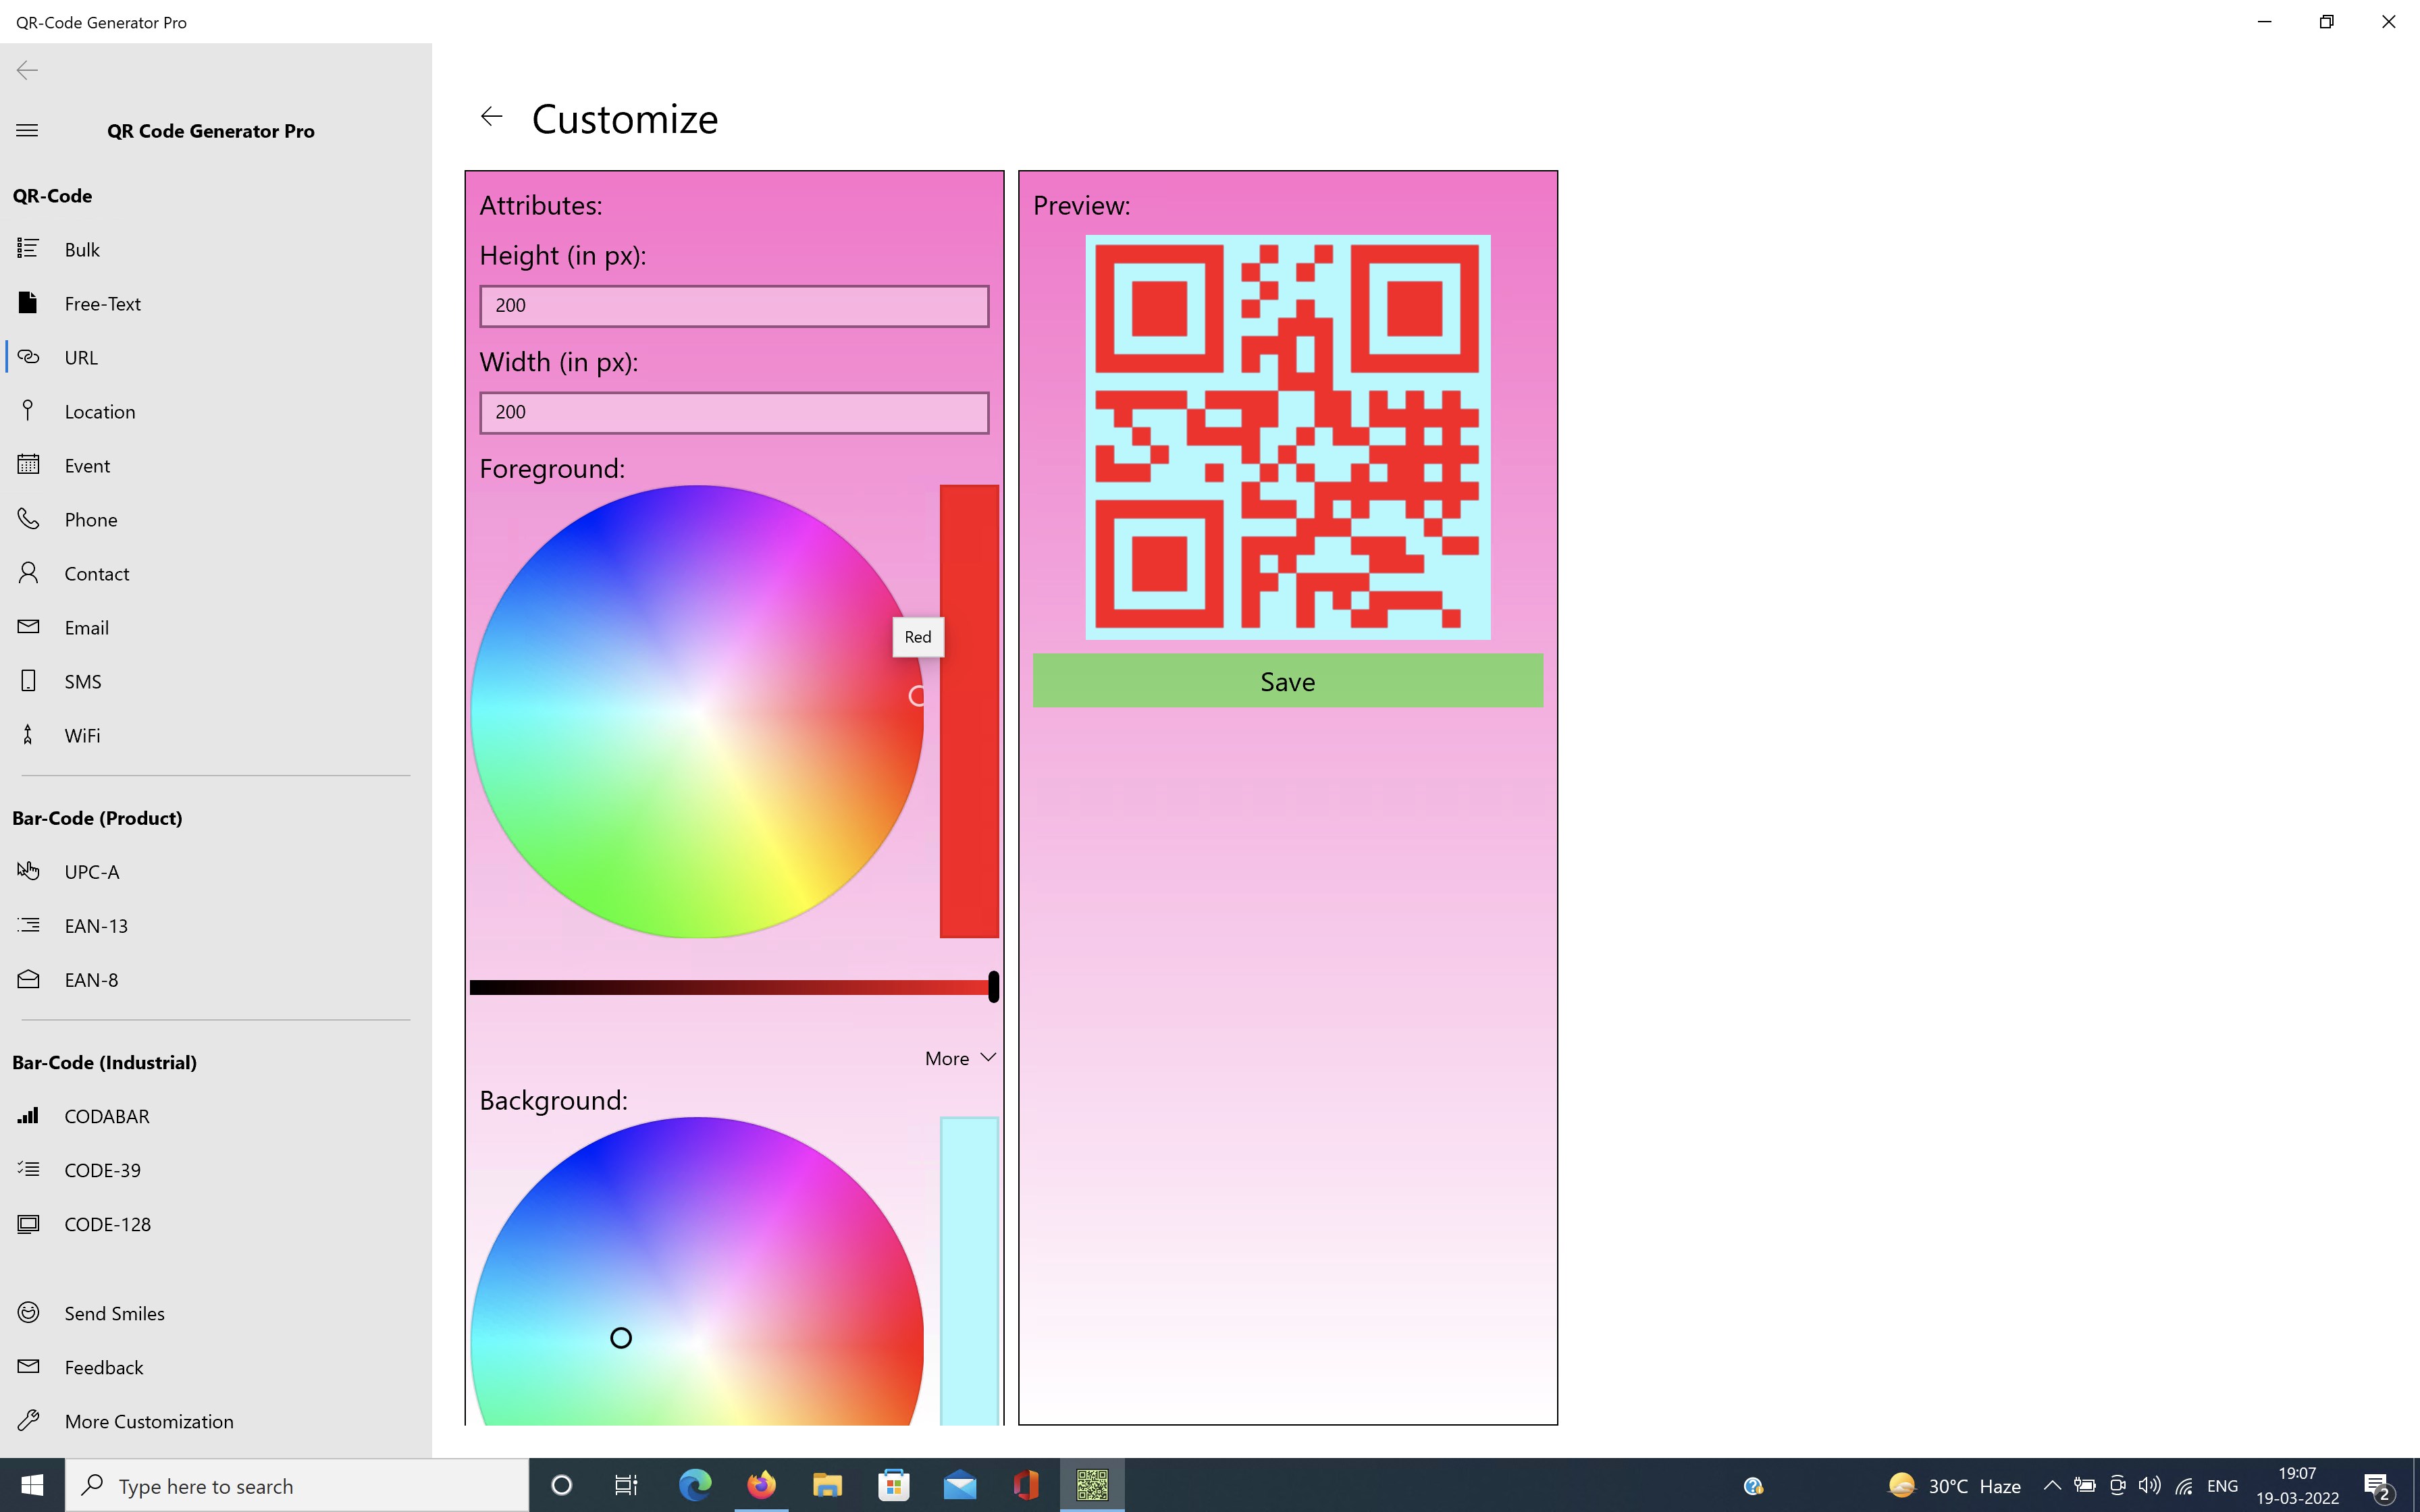2420x1512 pixels.
Task: Open the Feedback page
Action: 216,1367
